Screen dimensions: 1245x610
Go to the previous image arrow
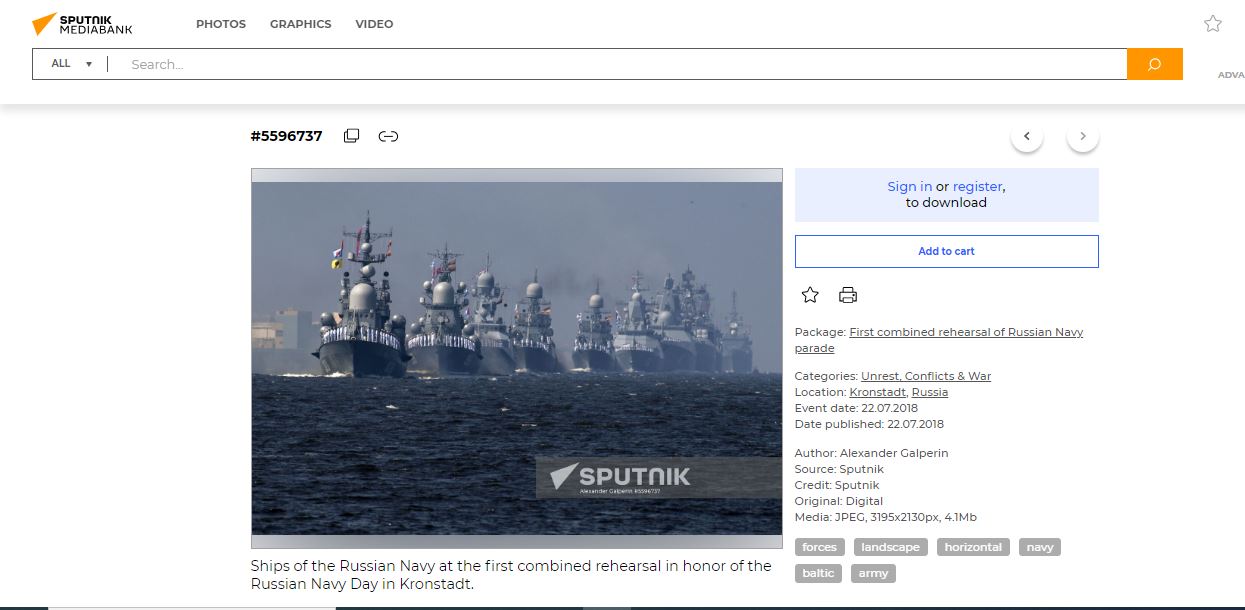tap(1026, 136)
